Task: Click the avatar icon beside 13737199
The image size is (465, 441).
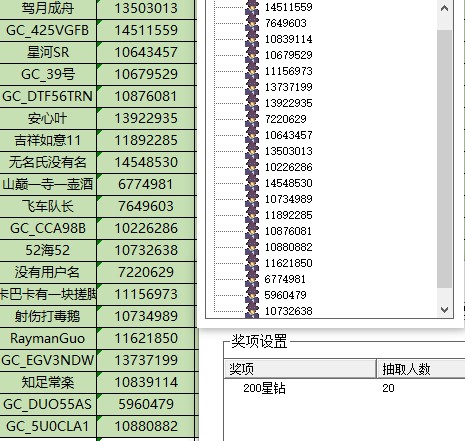Action: click(252, 87)
